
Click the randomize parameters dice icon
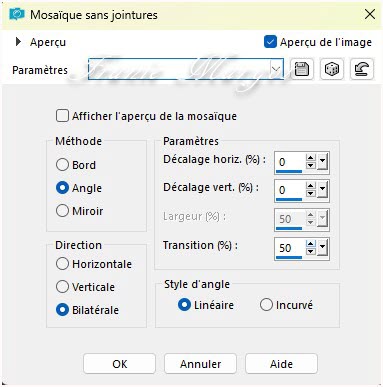pyautogui.click(x=332, y=69)
